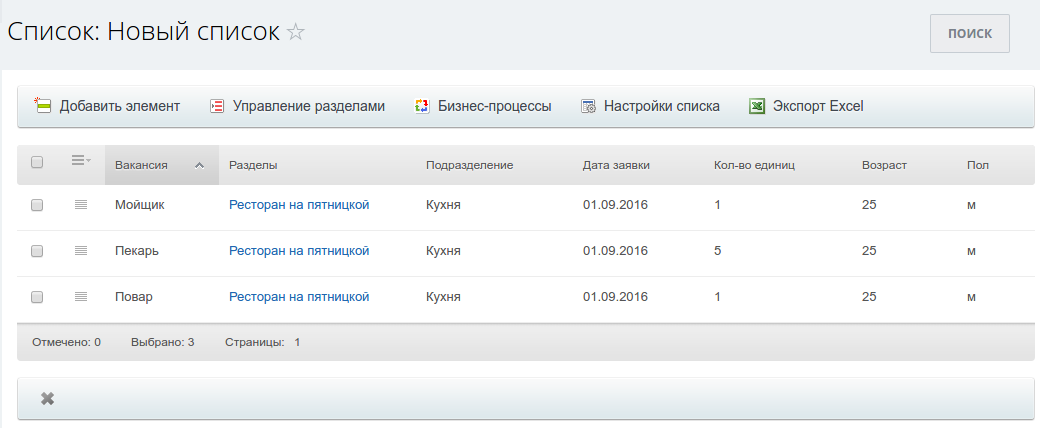Tick the select-all checkbox in the table header

coord(37,162)
